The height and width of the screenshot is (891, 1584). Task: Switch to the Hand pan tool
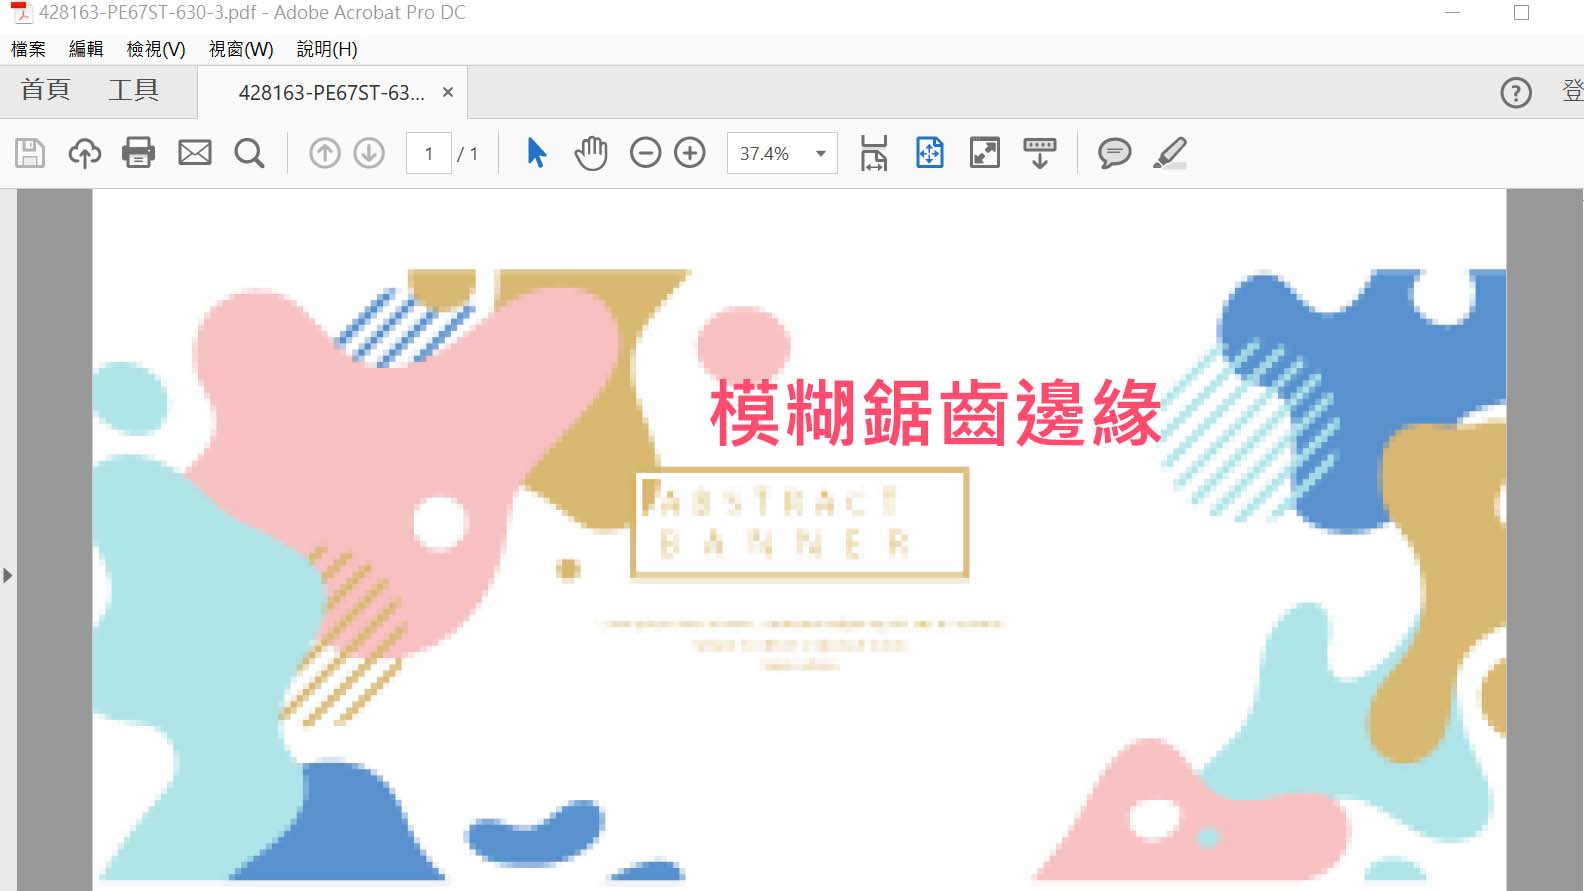tap(591, 153)
